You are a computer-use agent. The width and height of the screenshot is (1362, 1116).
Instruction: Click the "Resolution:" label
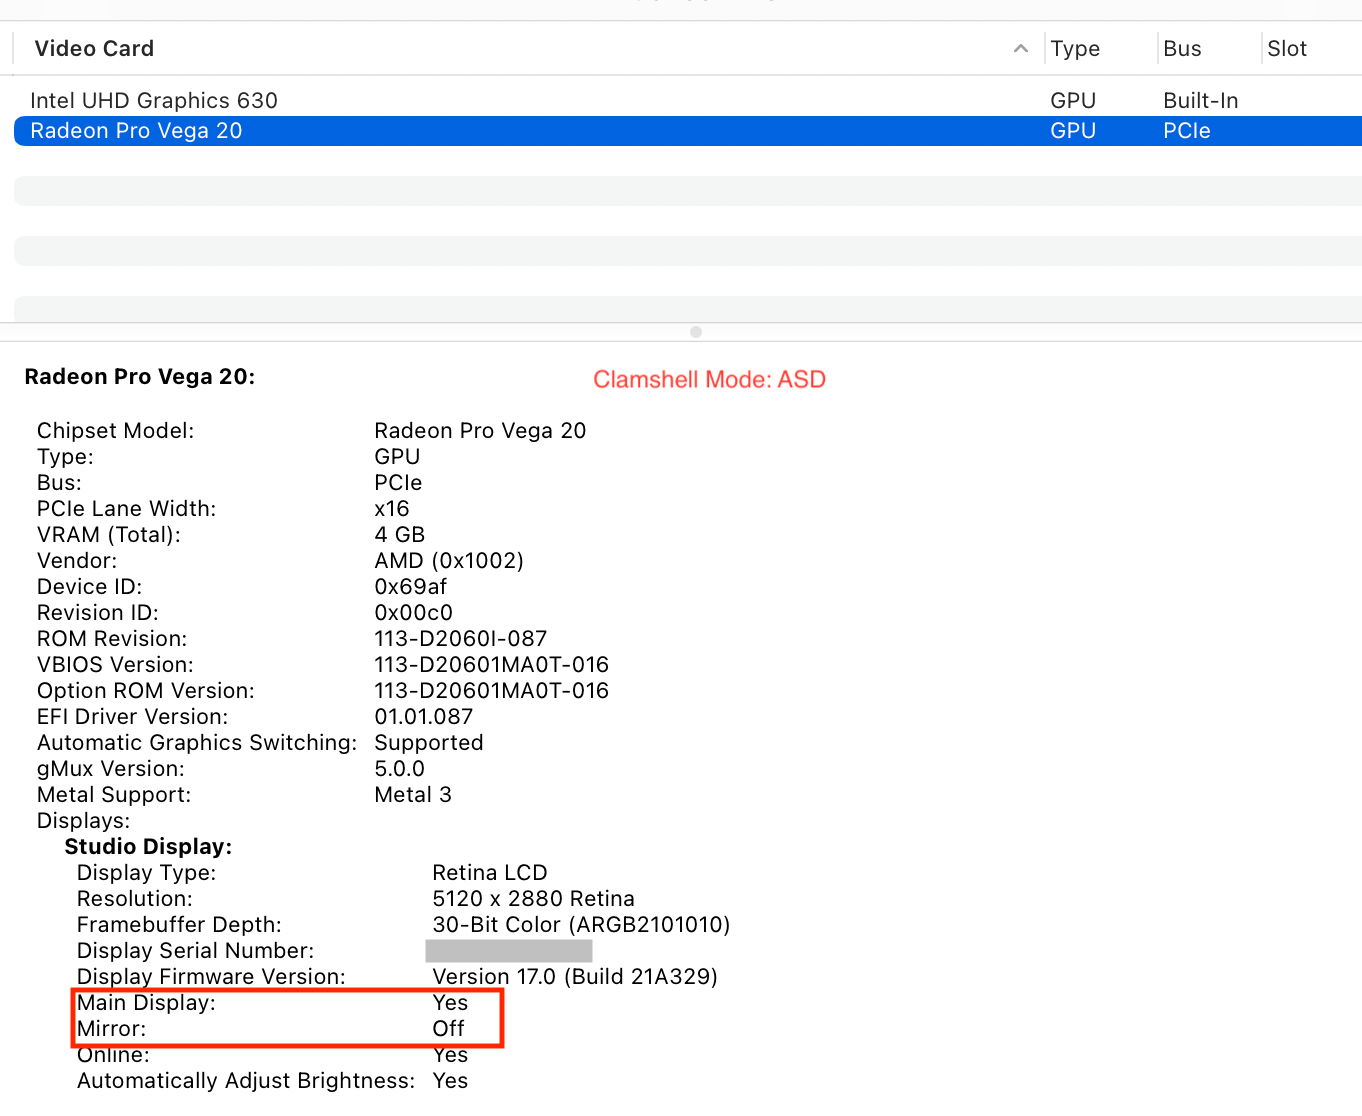pos(135,899)
